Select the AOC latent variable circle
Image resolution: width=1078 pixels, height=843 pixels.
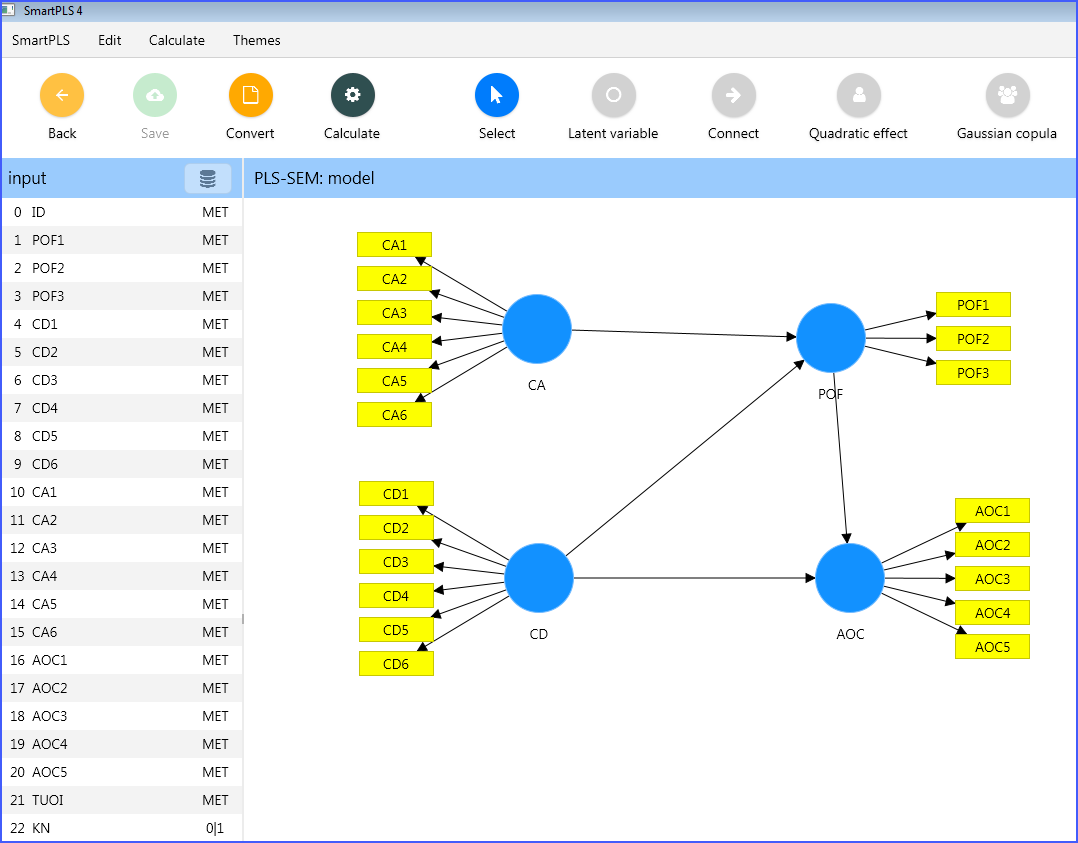(x=850, y=578)
